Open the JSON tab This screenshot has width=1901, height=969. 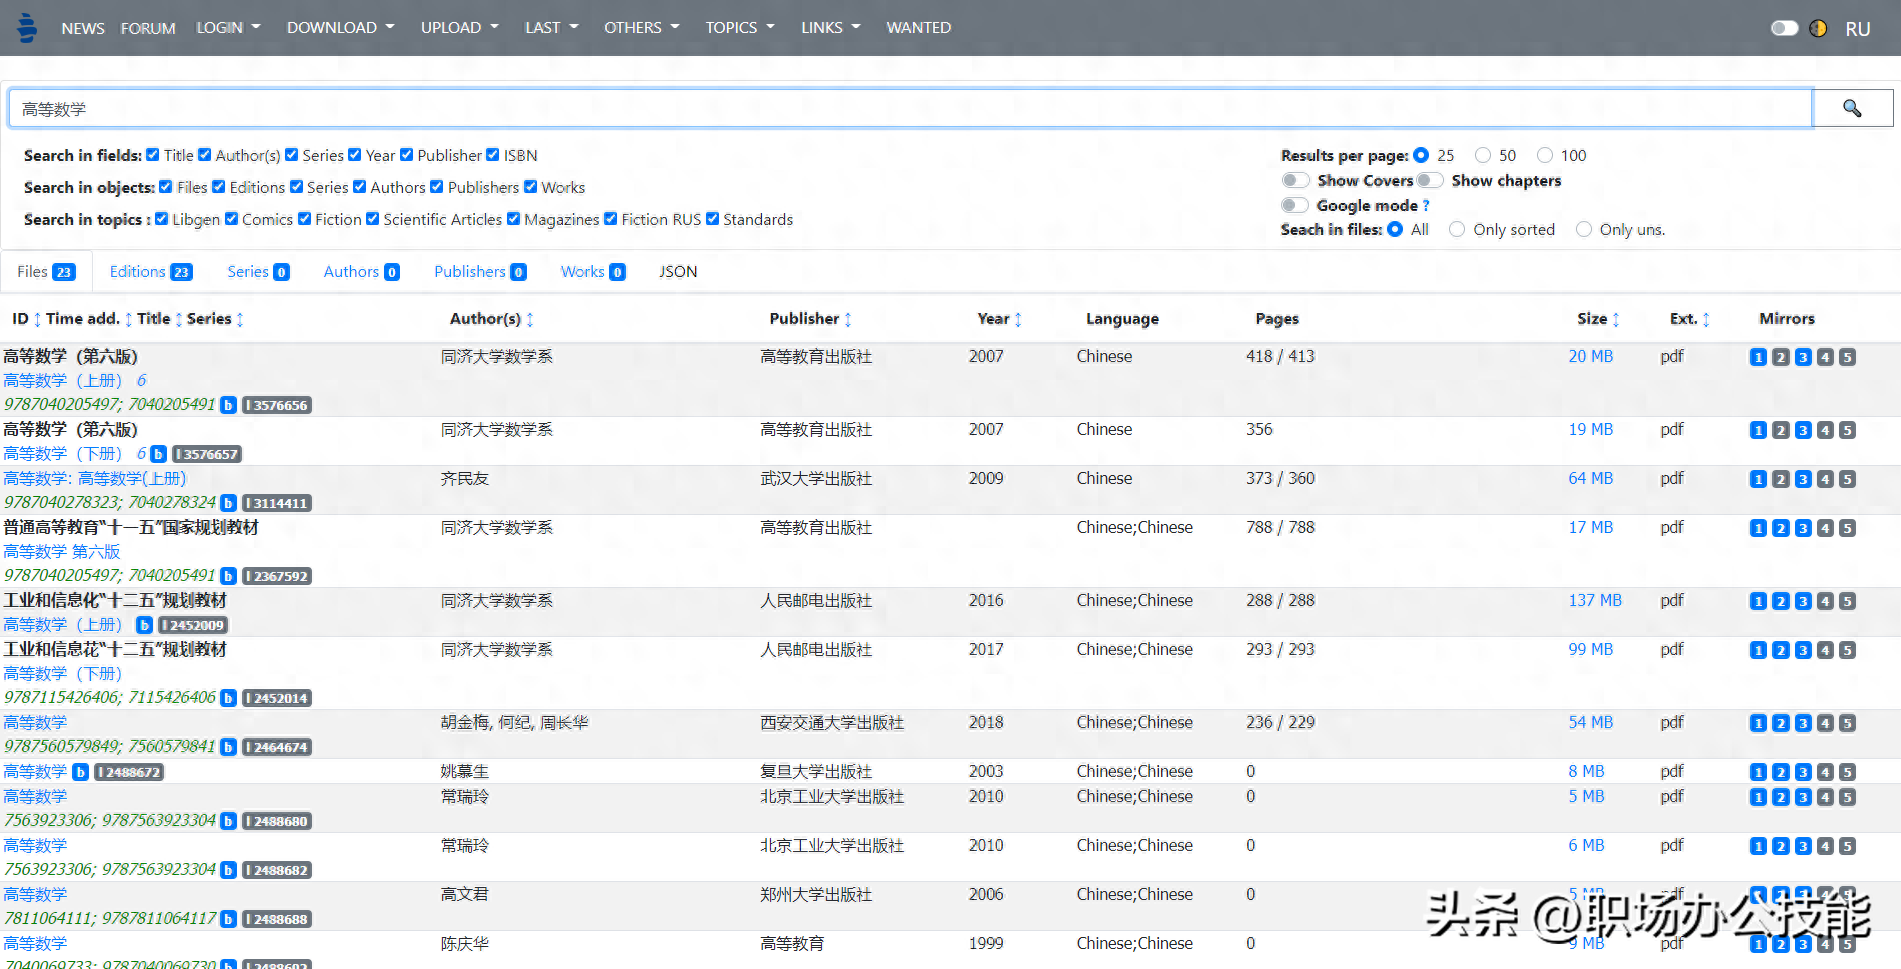(x=678, y=272)
